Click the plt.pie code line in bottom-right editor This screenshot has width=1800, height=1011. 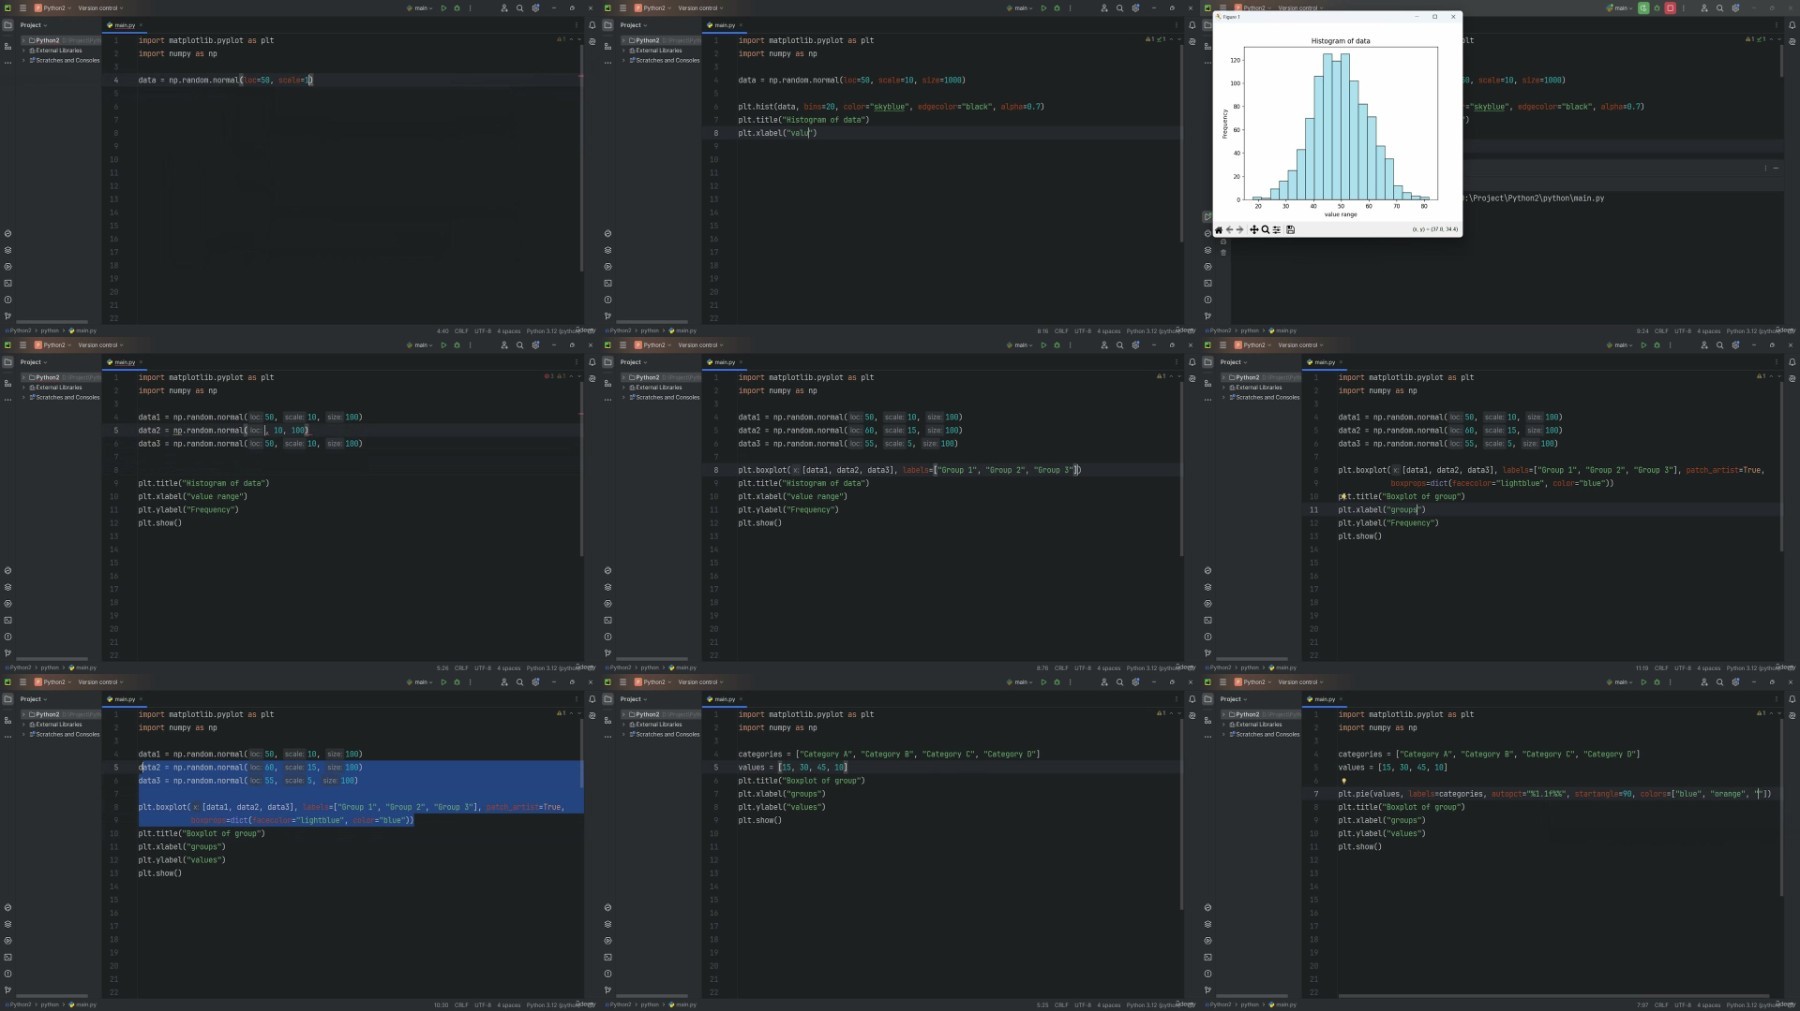pyautogui.click(x=1554, y=794)
